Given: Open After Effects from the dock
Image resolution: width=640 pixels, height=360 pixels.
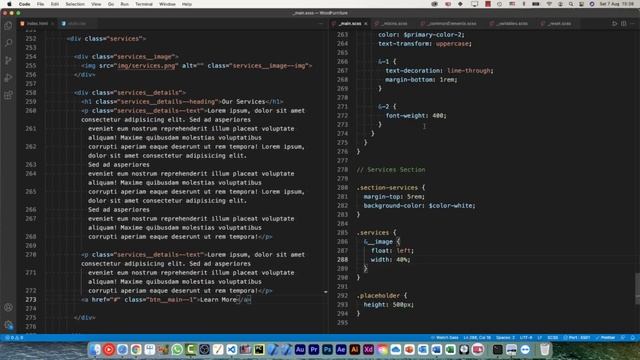Looking at the screenshot, I should [341, 349].
